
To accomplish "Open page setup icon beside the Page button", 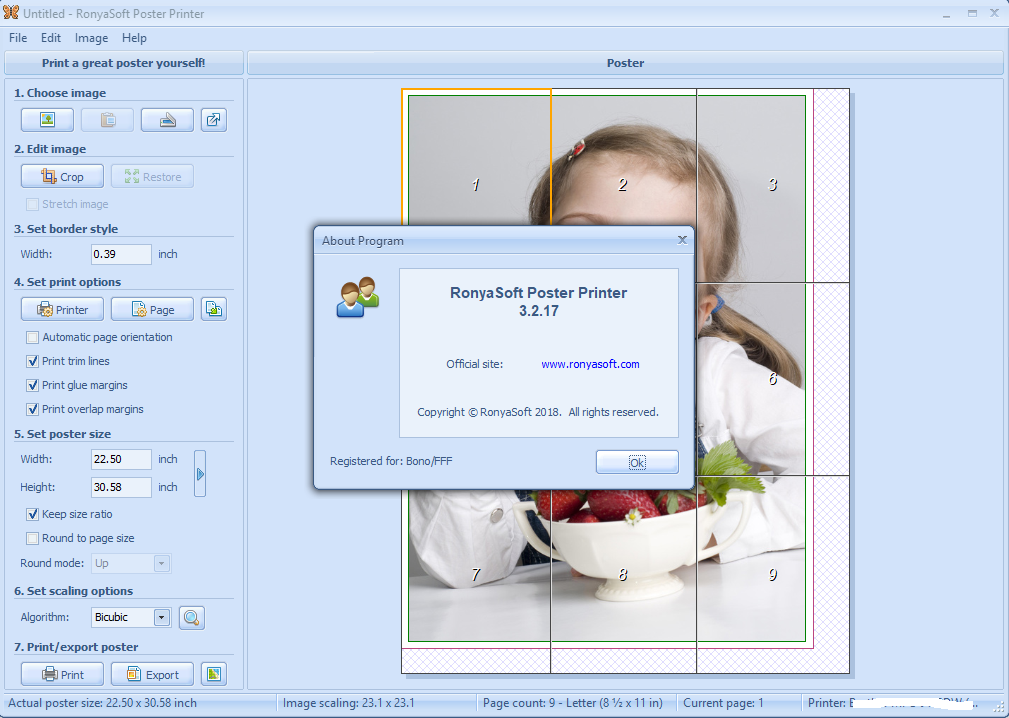I will click(x=214, y=309).
